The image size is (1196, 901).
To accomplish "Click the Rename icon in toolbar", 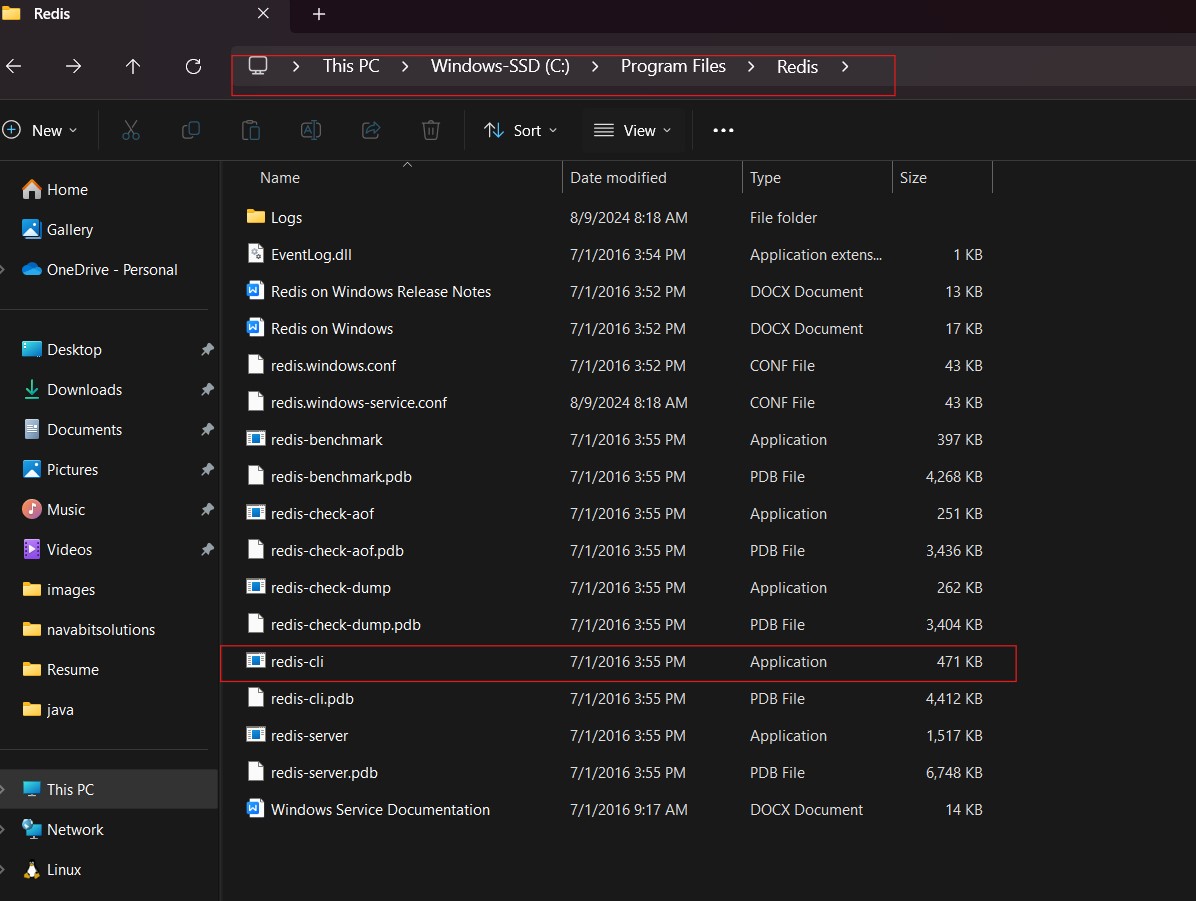I will (311, 130).
